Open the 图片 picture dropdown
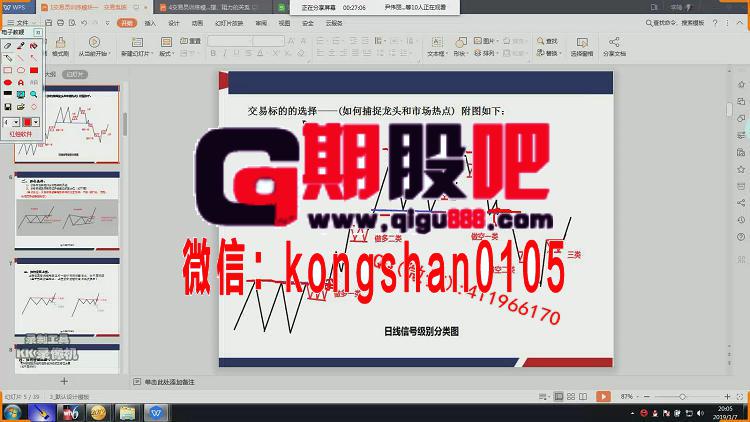The image size is (750, 422). tap(486, 41)
